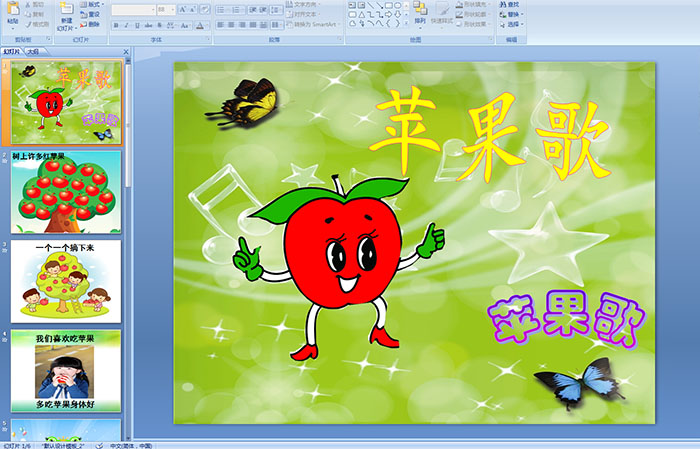Screen dimensions: 700x449
Task: Open the line spacing dropdown
Action: coord(276,10)
